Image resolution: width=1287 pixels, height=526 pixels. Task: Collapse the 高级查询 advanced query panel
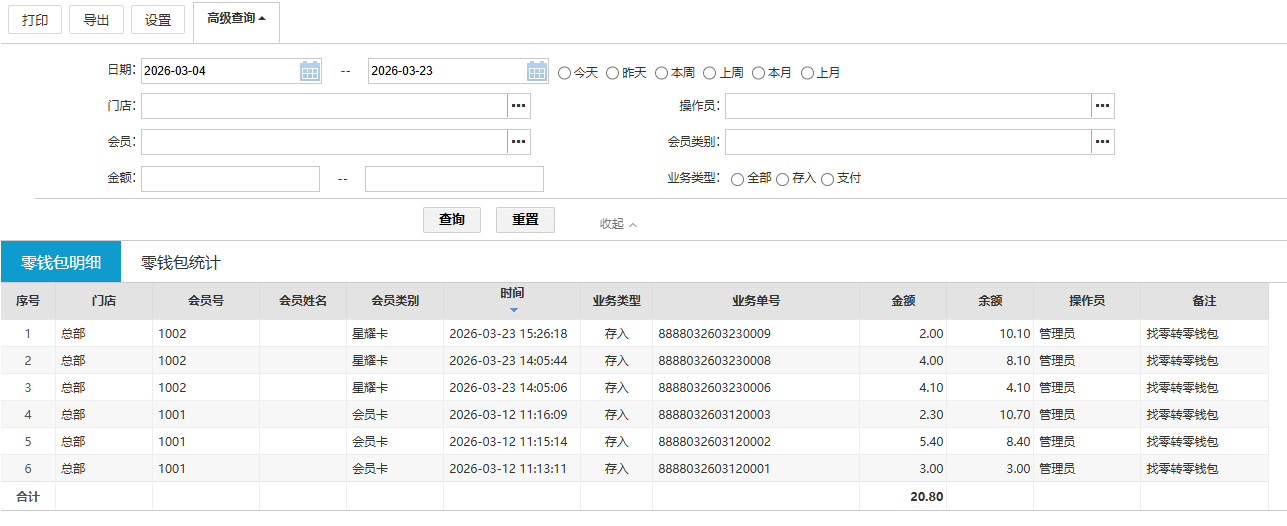point(236,19)
